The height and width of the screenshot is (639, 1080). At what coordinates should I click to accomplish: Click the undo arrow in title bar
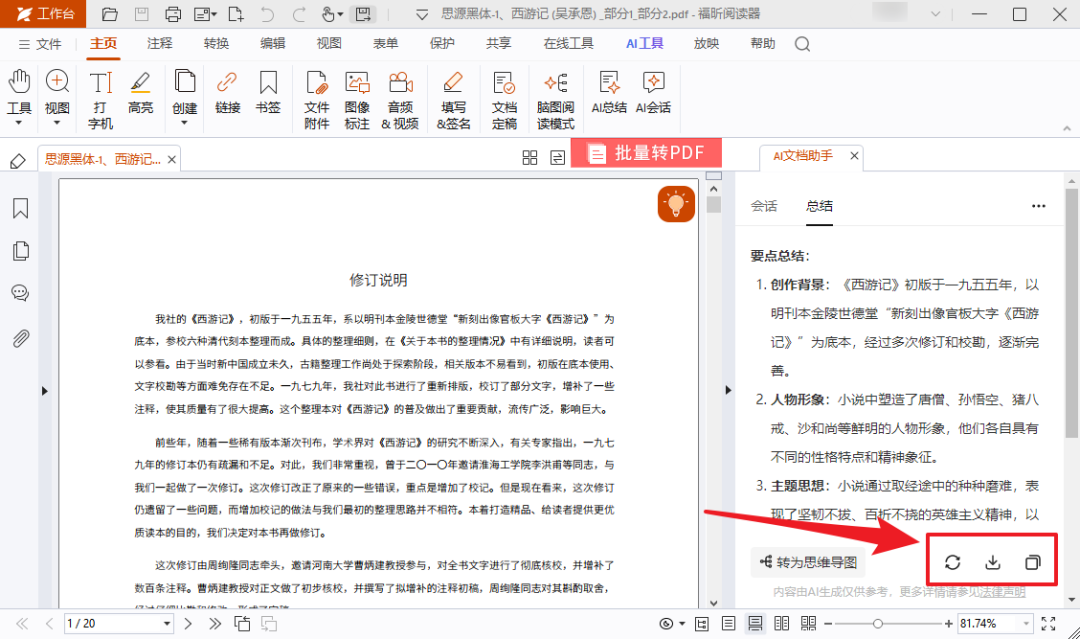(267, 14)
